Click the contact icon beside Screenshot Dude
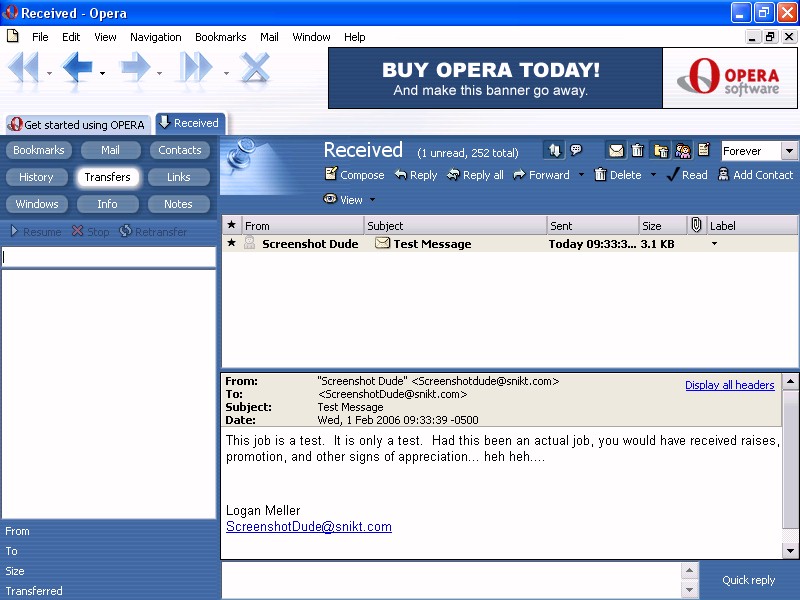 (249, 243)
